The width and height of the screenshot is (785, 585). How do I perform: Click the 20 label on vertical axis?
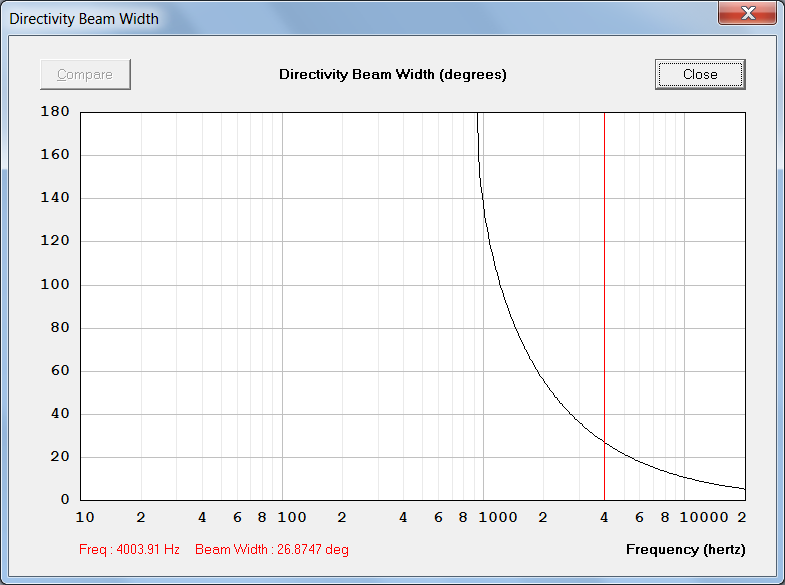click(x=60, y=456)
